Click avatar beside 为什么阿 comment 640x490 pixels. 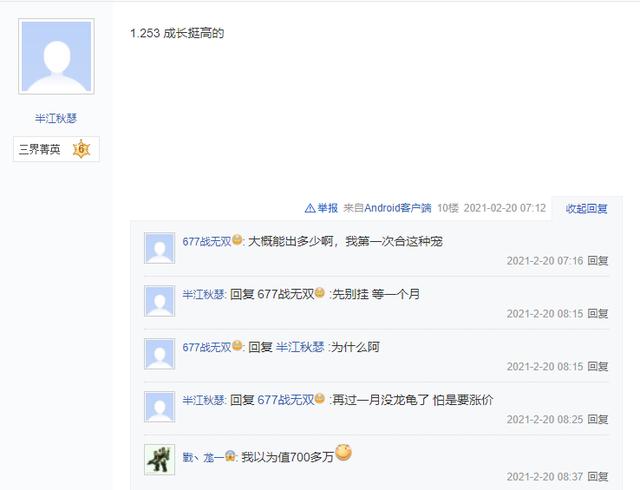point(160,354)
